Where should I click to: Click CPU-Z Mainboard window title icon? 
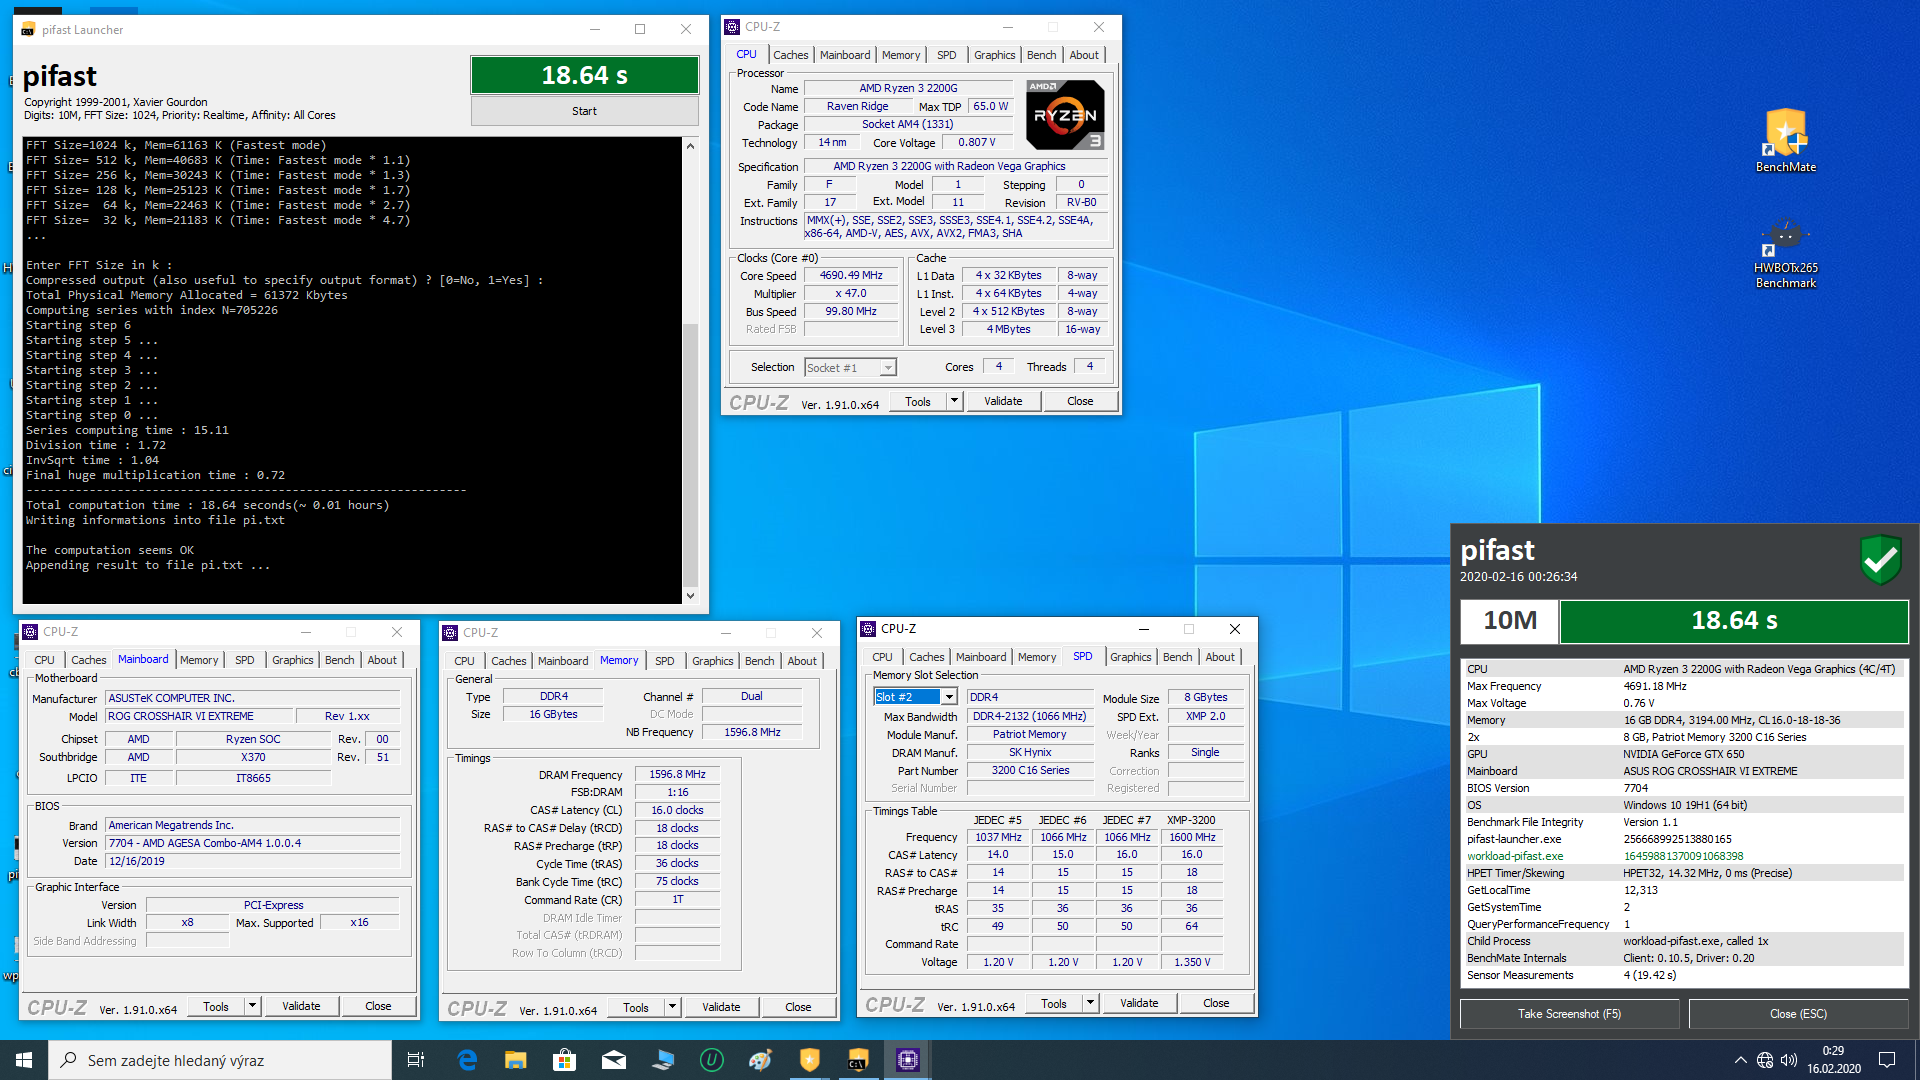point(30,632)
